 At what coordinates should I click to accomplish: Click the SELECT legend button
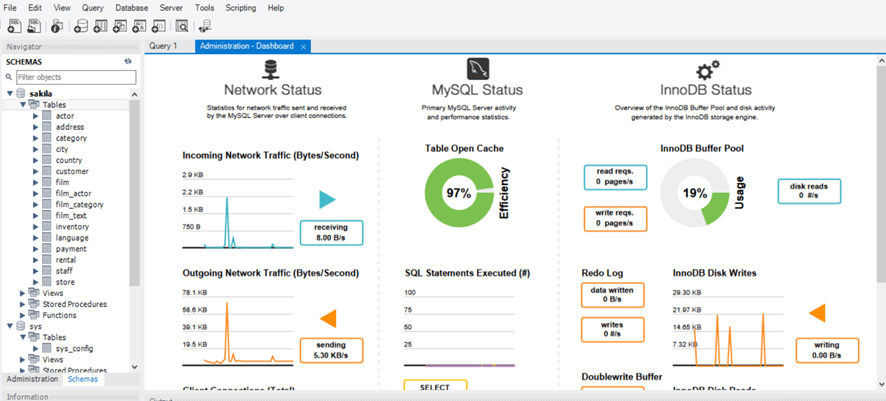(x=435, y=387)
